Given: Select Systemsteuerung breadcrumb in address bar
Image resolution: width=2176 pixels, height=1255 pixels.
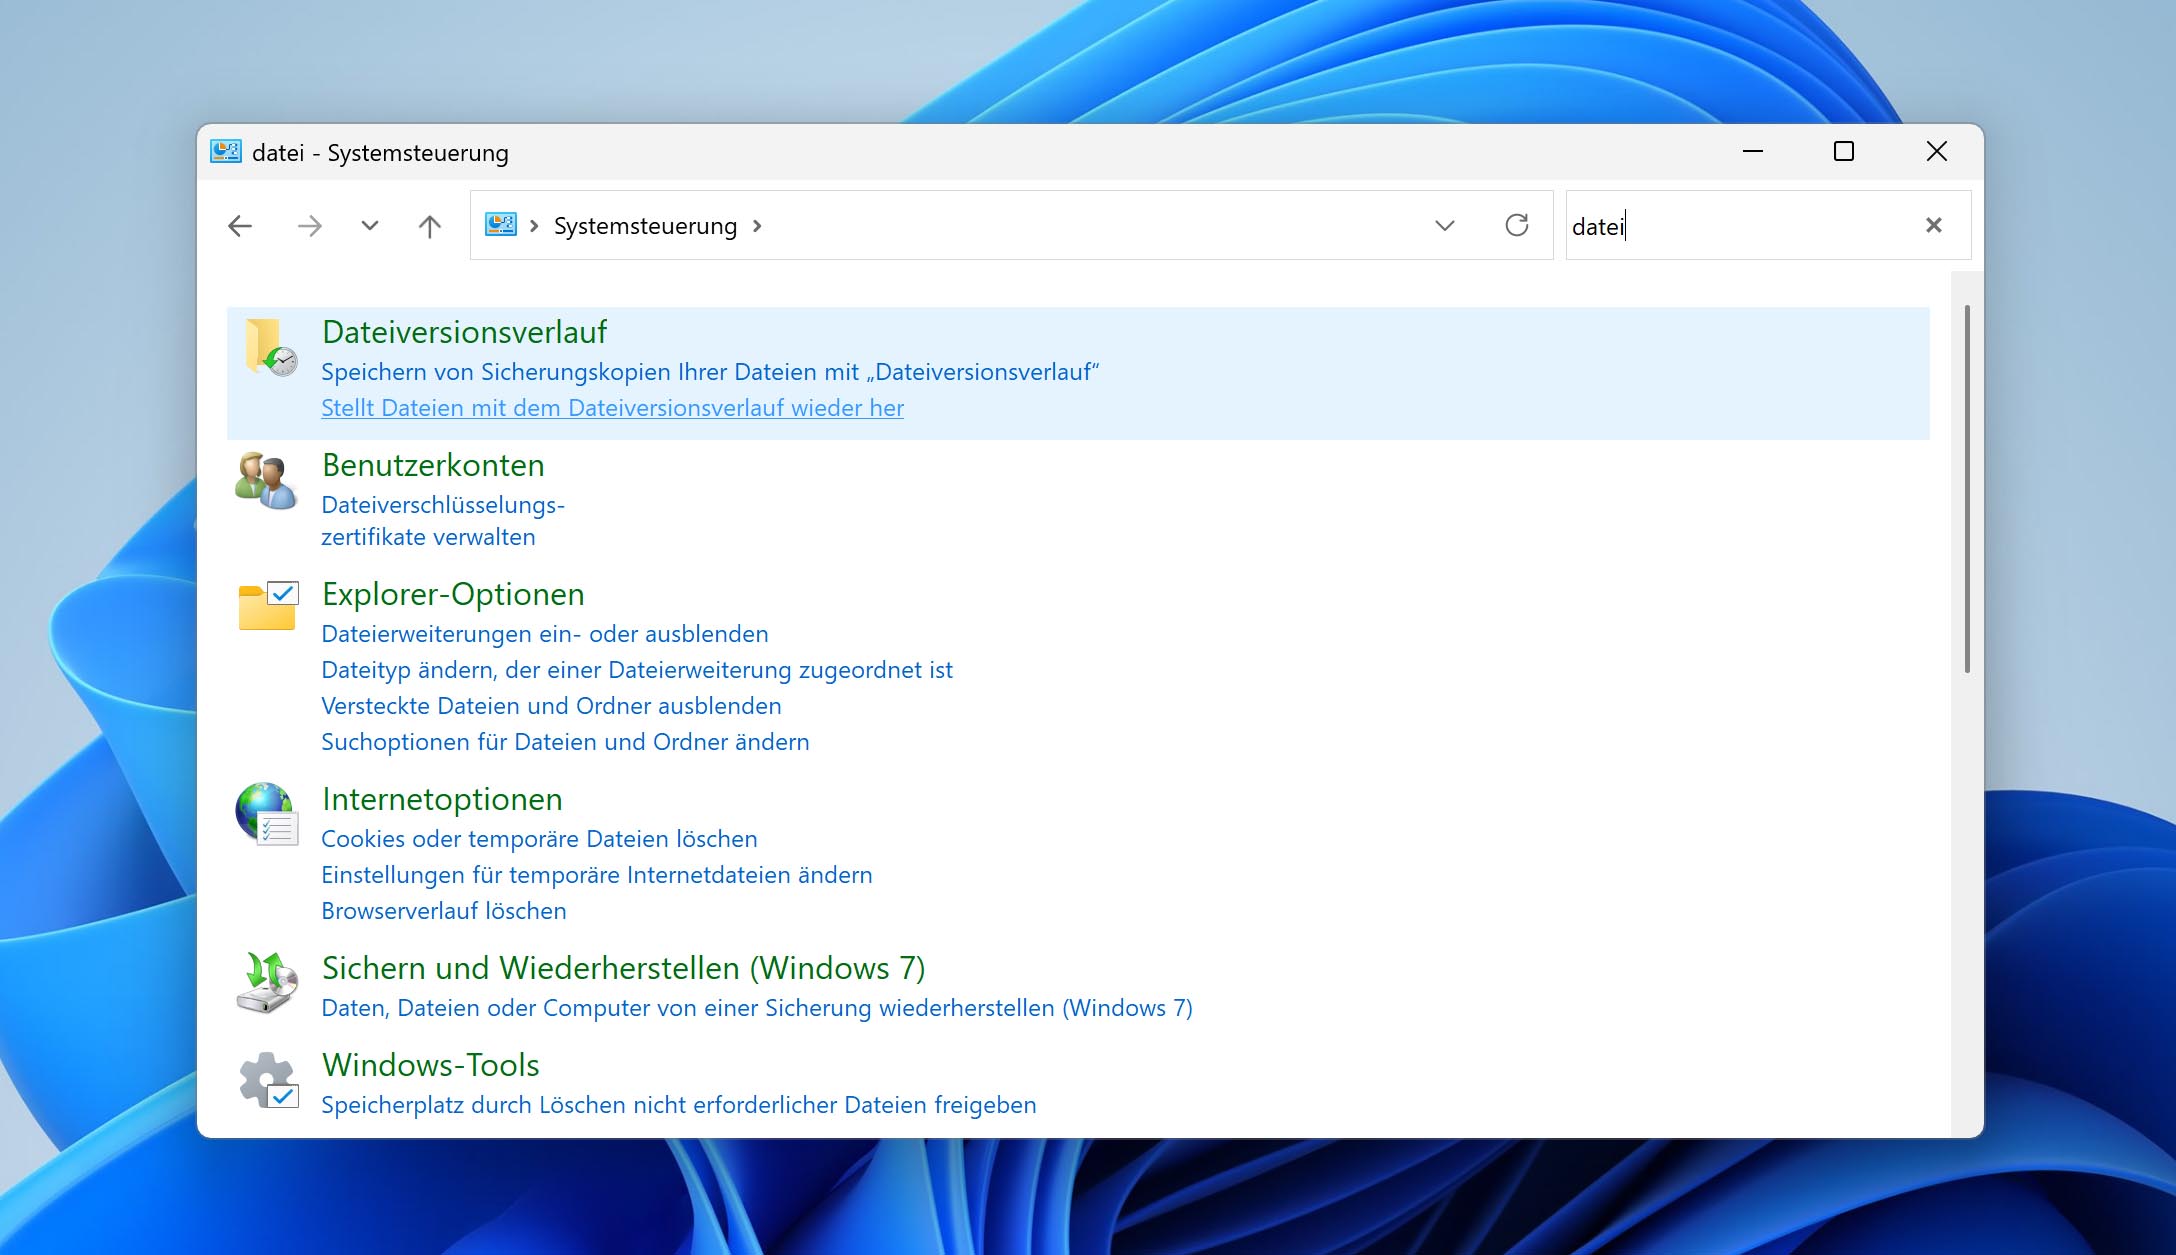Looking at the screenshot, I should 645,226.
